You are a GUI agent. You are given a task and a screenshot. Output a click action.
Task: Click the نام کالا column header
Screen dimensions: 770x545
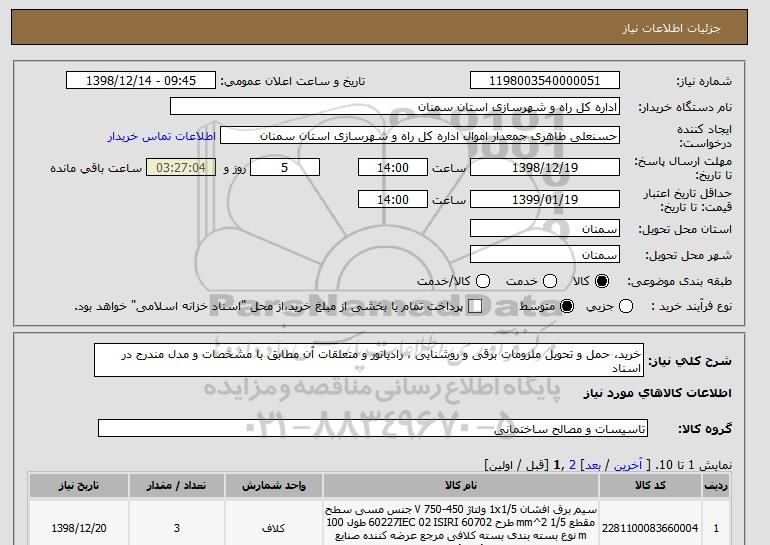click(x=461, y=486)
